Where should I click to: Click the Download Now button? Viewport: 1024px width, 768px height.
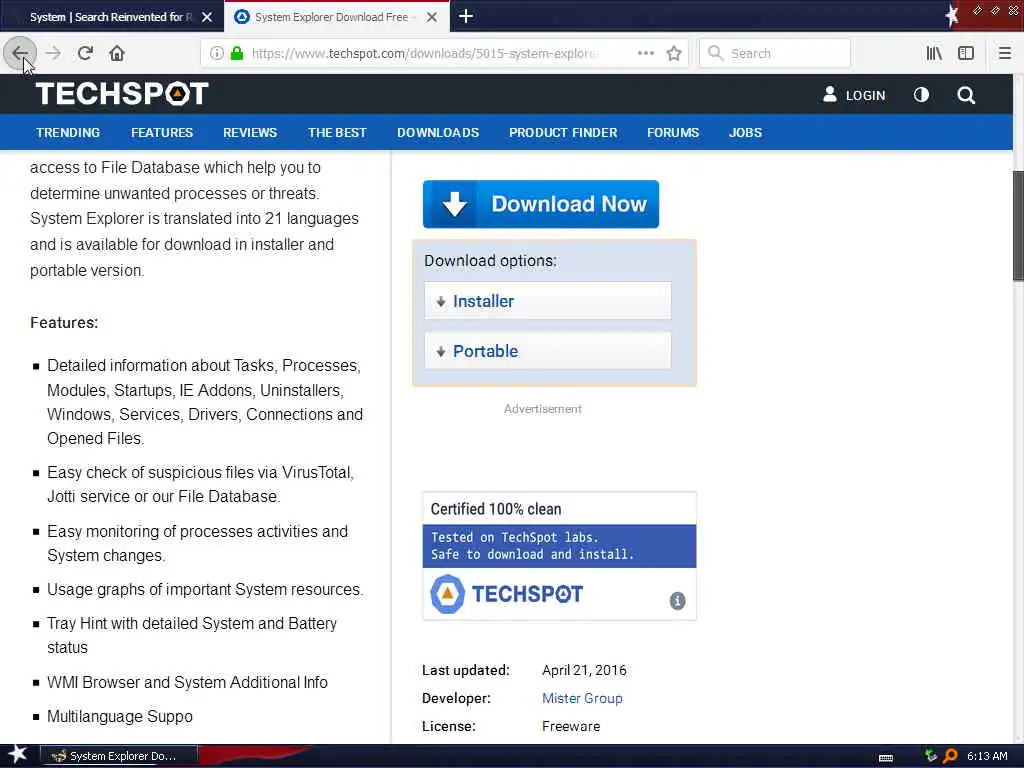pos(541,204)
